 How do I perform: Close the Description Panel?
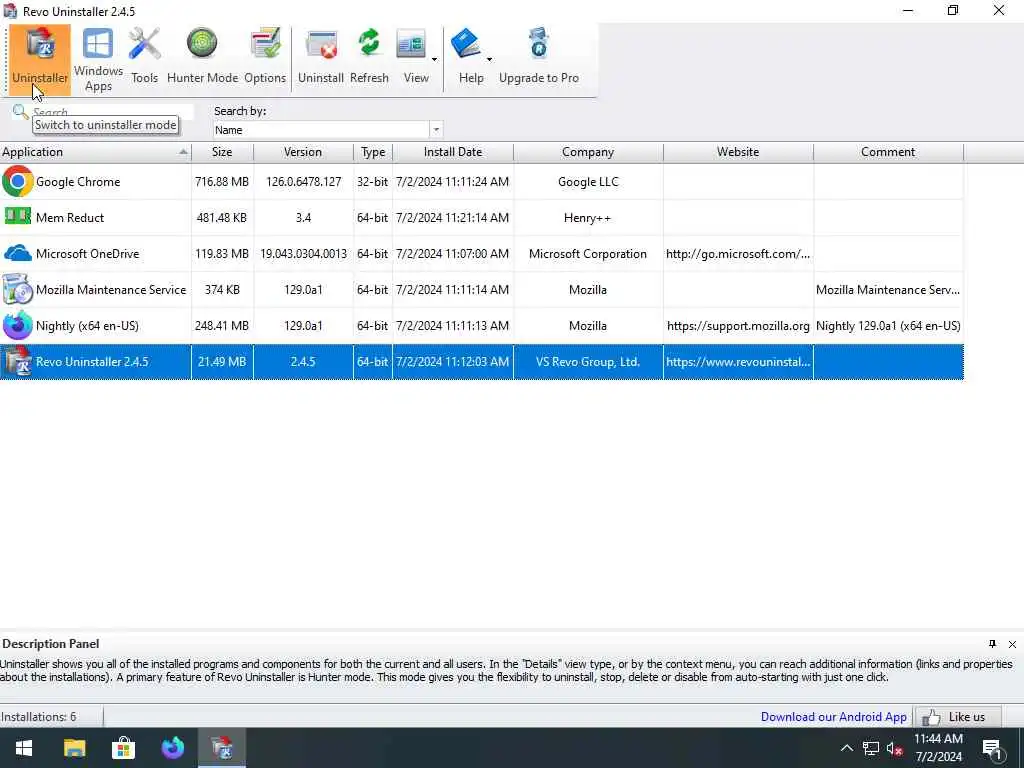[1012, 644]
